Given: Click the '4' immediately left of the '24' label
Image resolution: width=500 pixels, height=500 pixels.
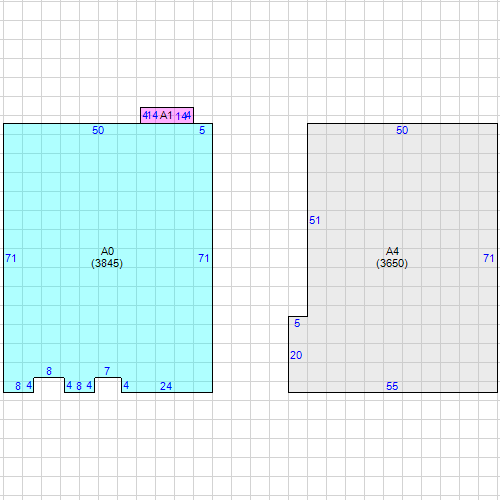Looking at the screenshot, I should click(126, 385).
